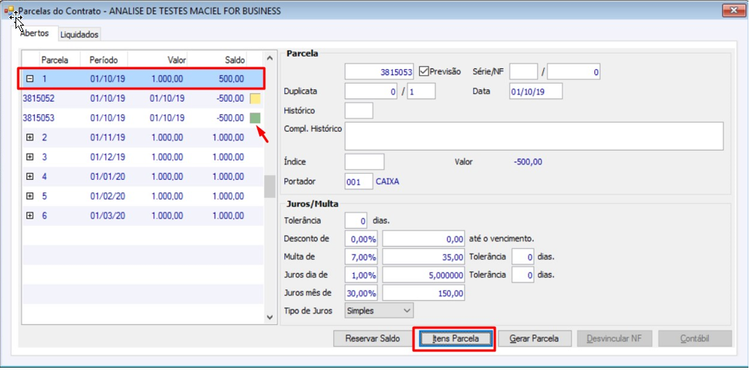The image size is (750, 370).
Task: Click the NF number field
Action: click(574, 72)
